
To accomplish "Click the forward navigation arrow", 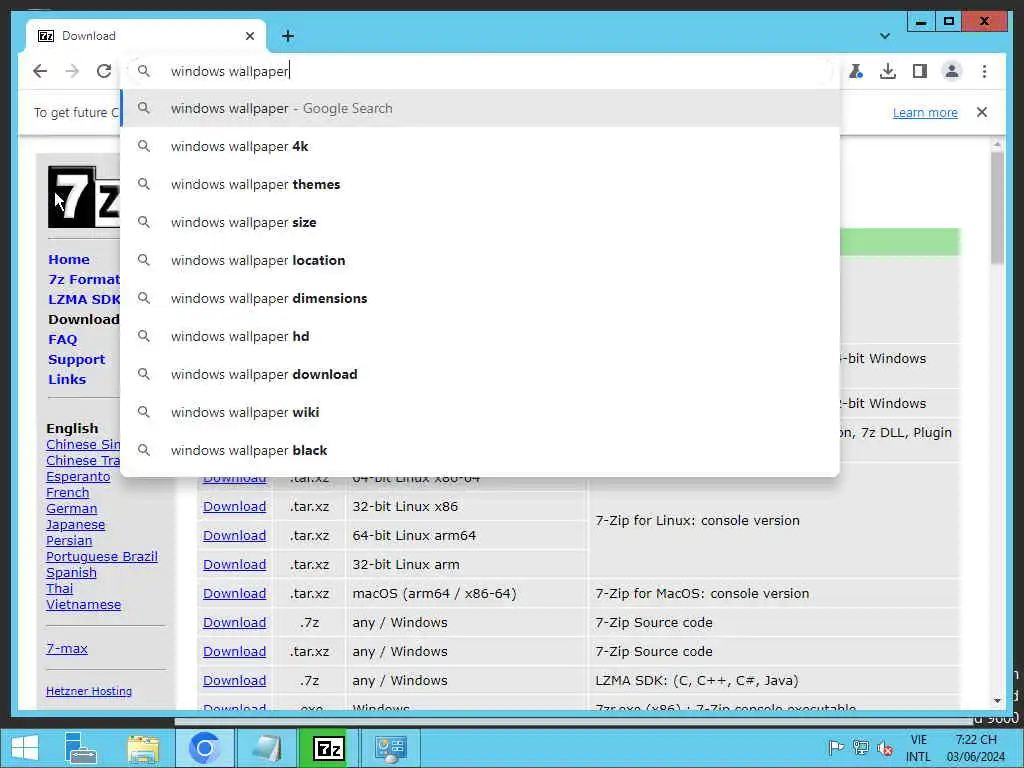I will (72, 71).
